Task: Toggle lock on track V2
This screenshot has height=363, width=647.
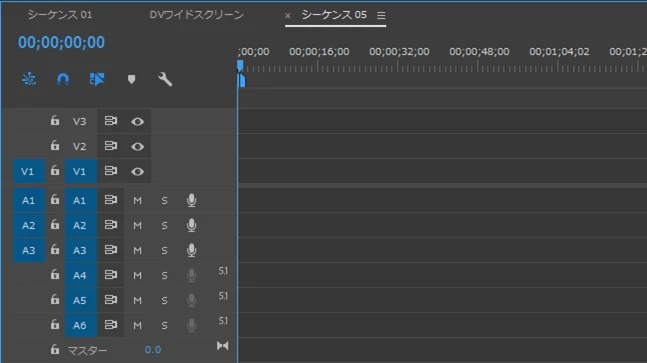Action: click(55, 145)
